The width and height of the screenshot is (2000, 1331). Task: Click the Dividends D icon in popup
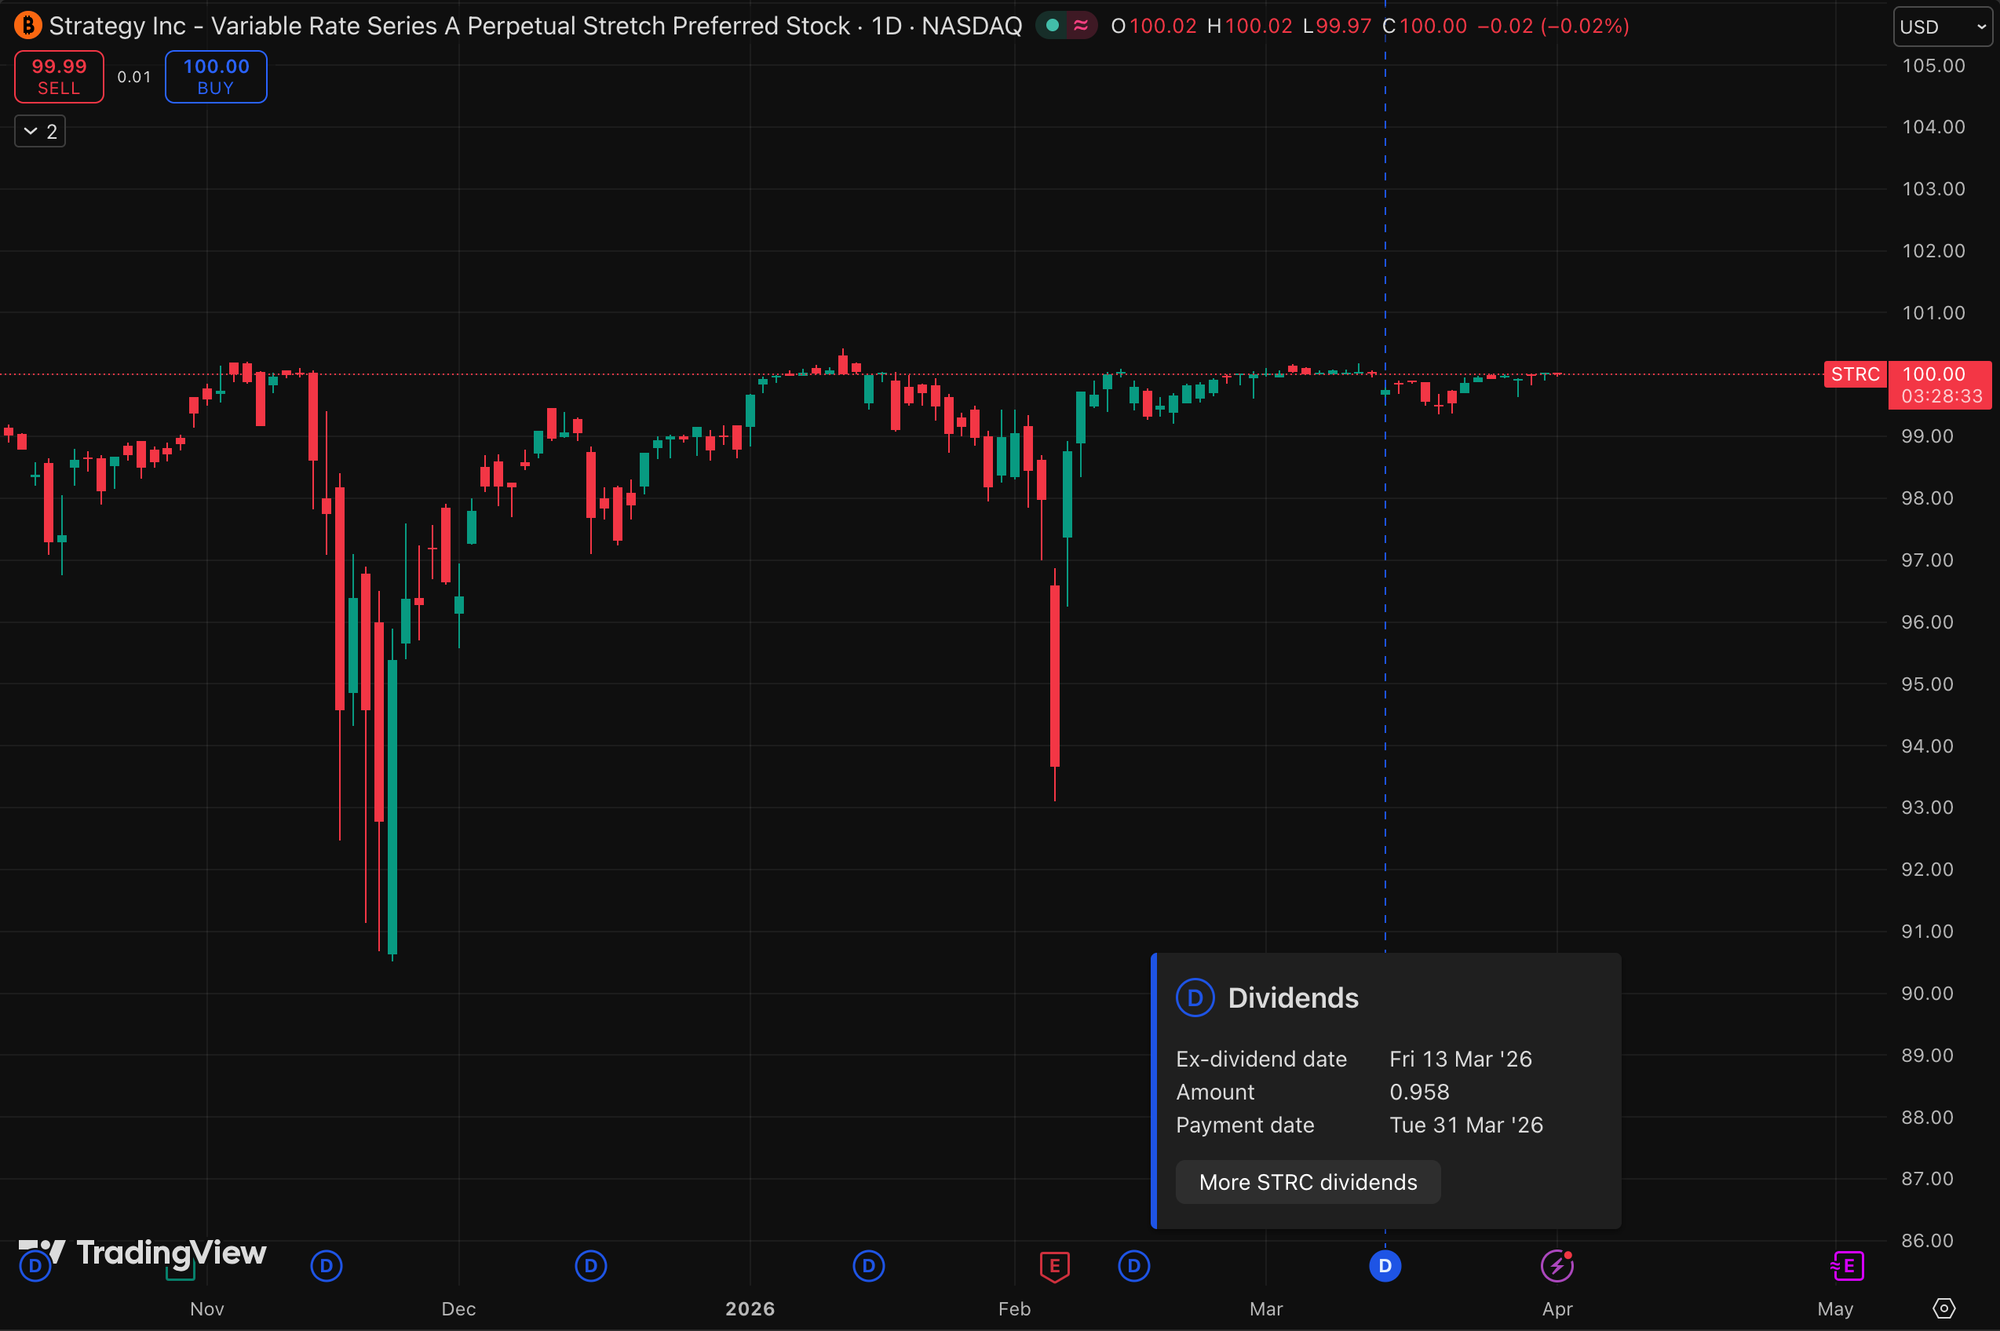[x=1194, y=998]
